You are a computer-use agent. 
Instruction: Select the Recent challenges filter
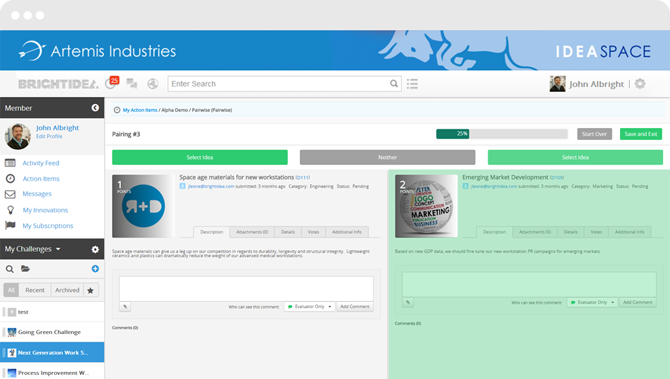coord(35,290)
